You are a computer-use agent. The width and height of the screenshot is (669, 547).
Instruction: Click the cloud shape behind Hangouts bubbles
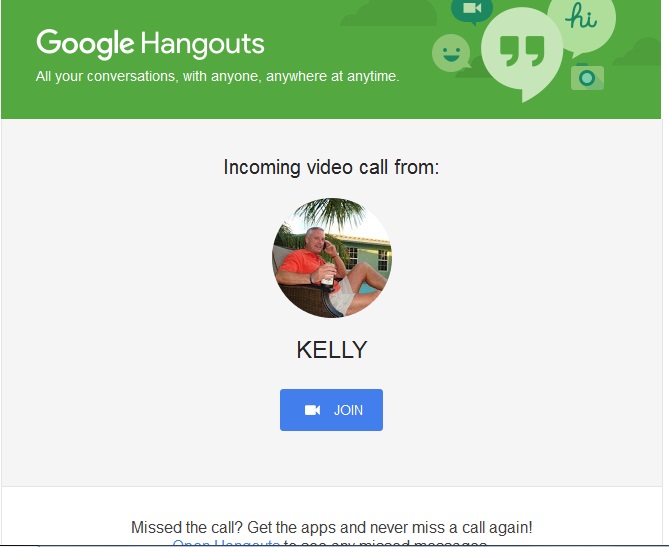coord(390,14)
